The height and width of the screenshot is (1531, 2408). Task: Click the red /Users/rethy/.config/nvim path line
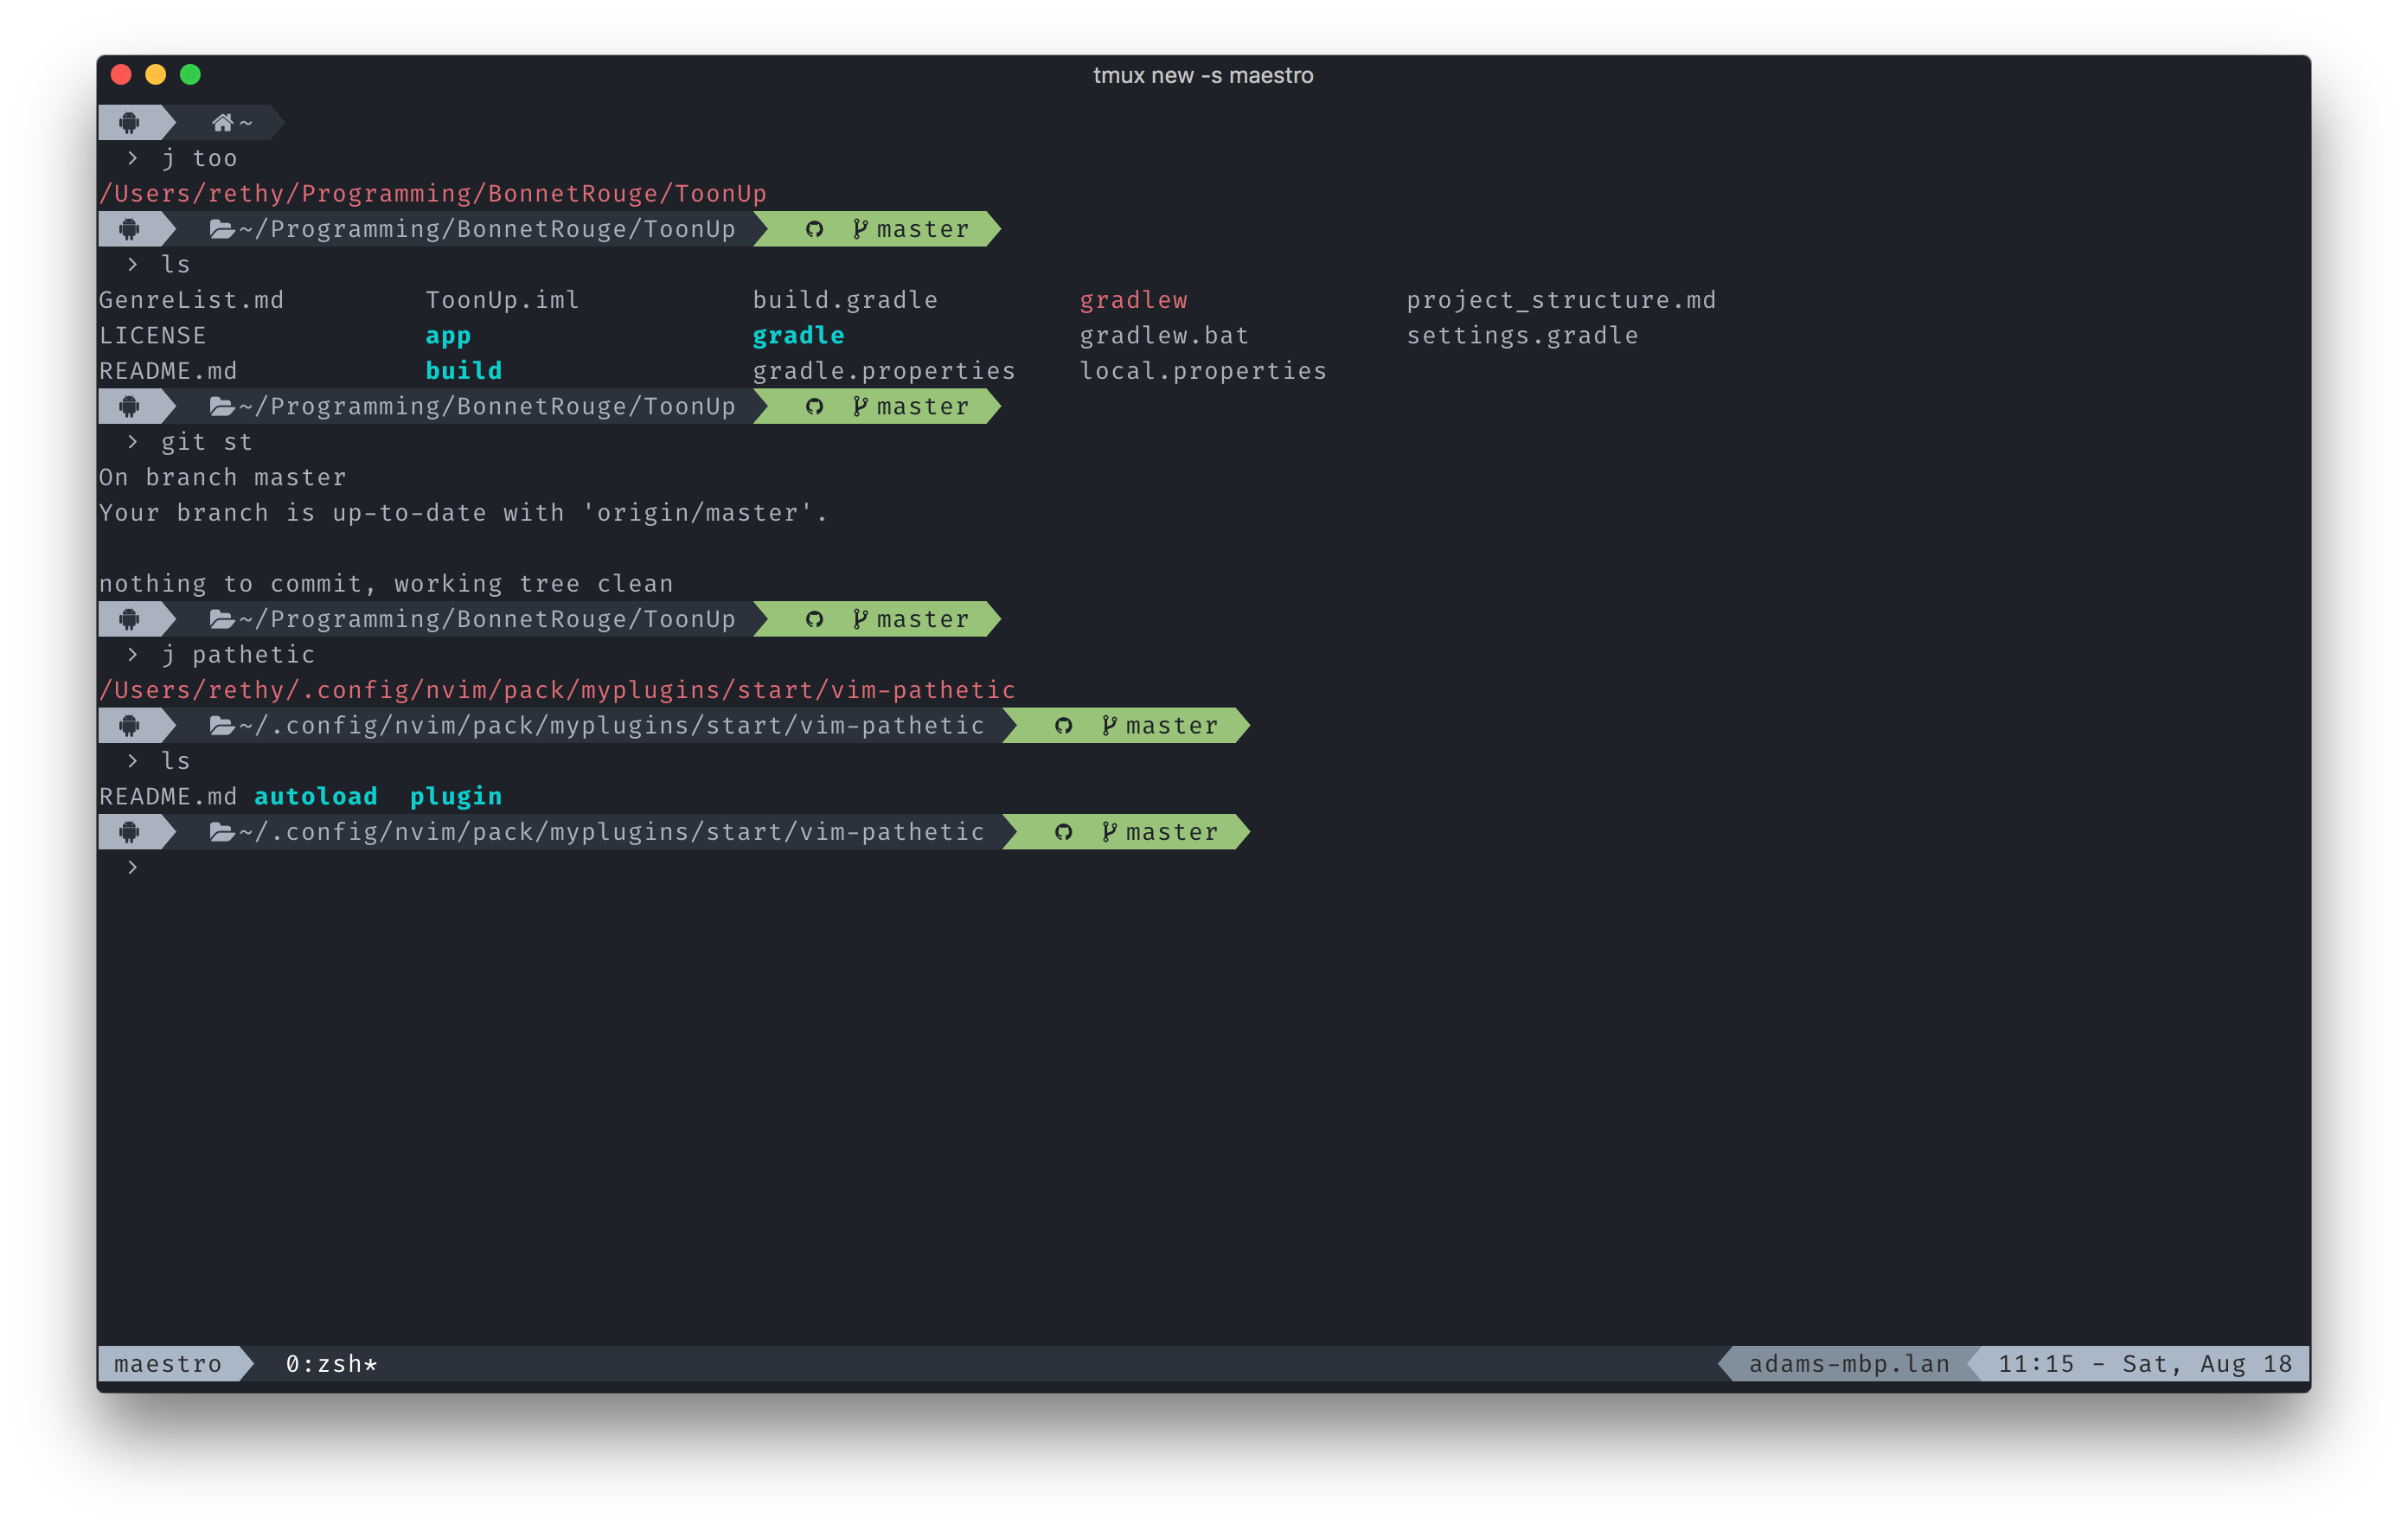pos(557,690)
